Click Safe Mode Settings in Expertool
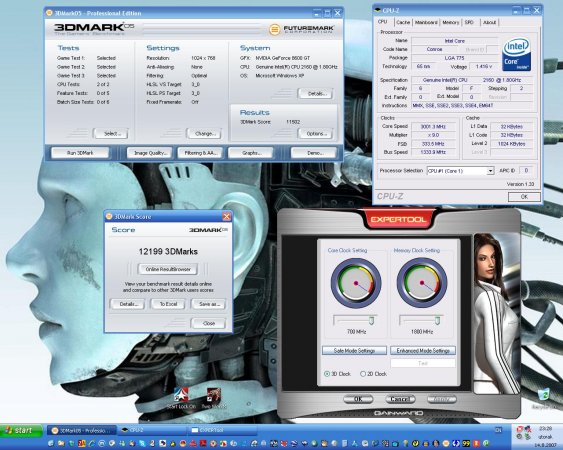Screen dimensions: 563x450 pos(354,351)
